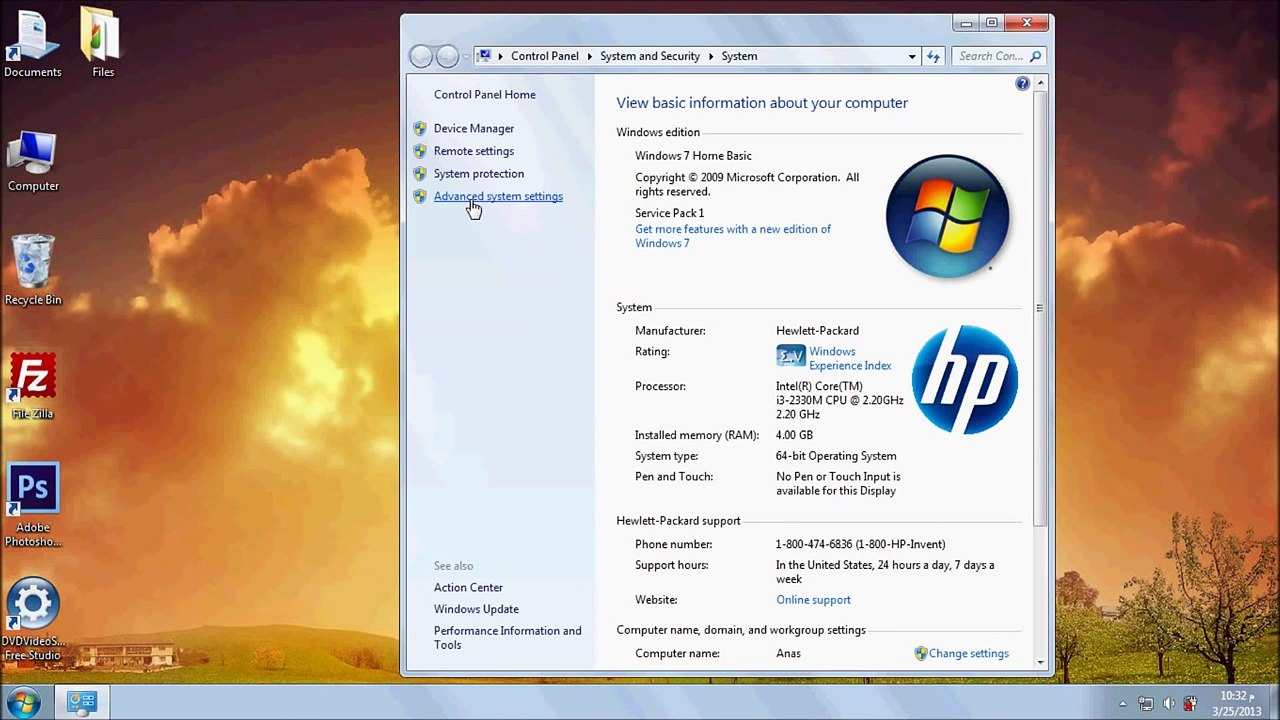Select the Computer desktop icon
This screenshot has height=720, width=1280.
pos(33,161)
